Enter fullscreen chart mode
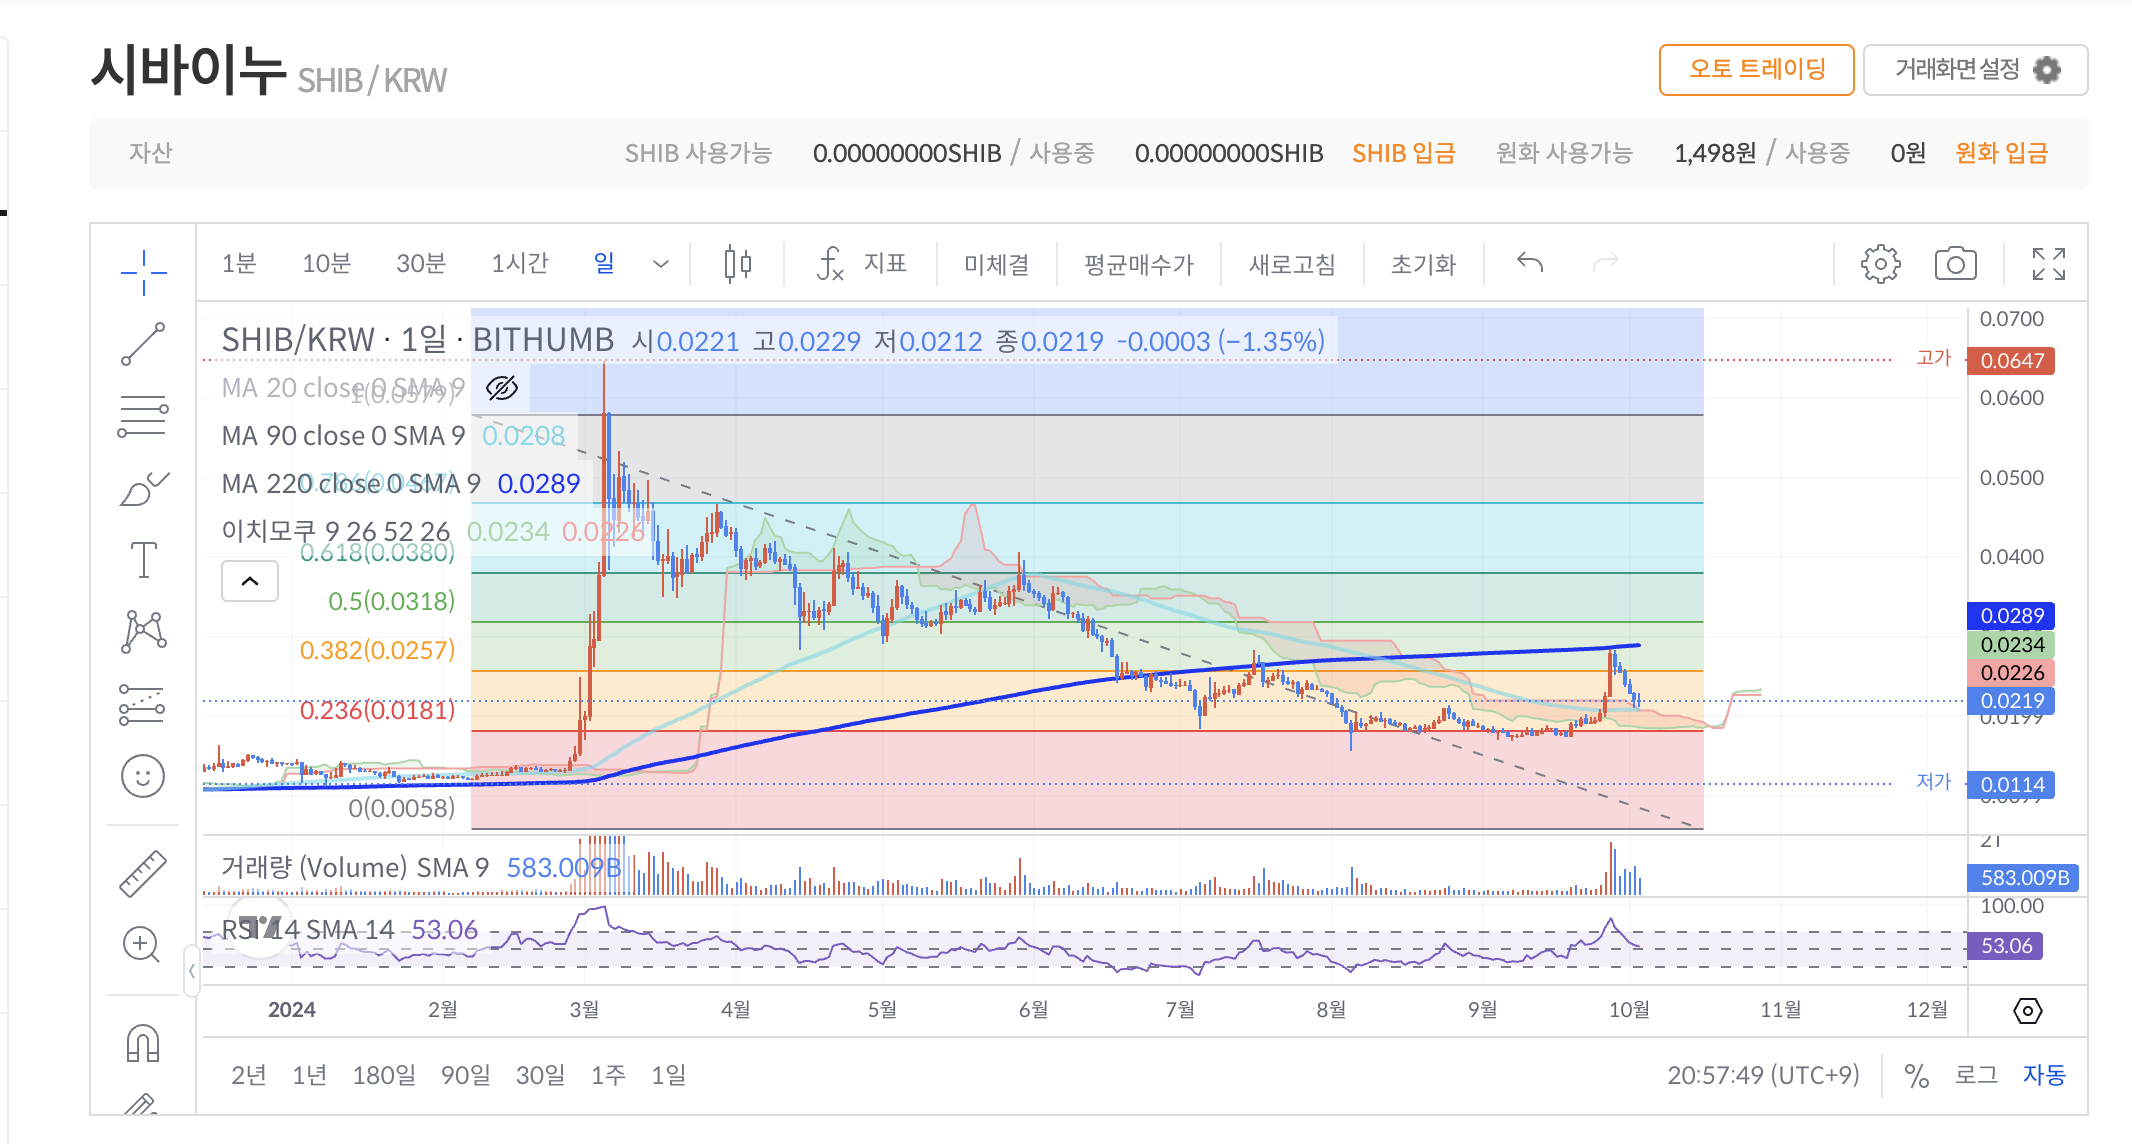The image size is (2132, 1144). tap(2048, 264)
